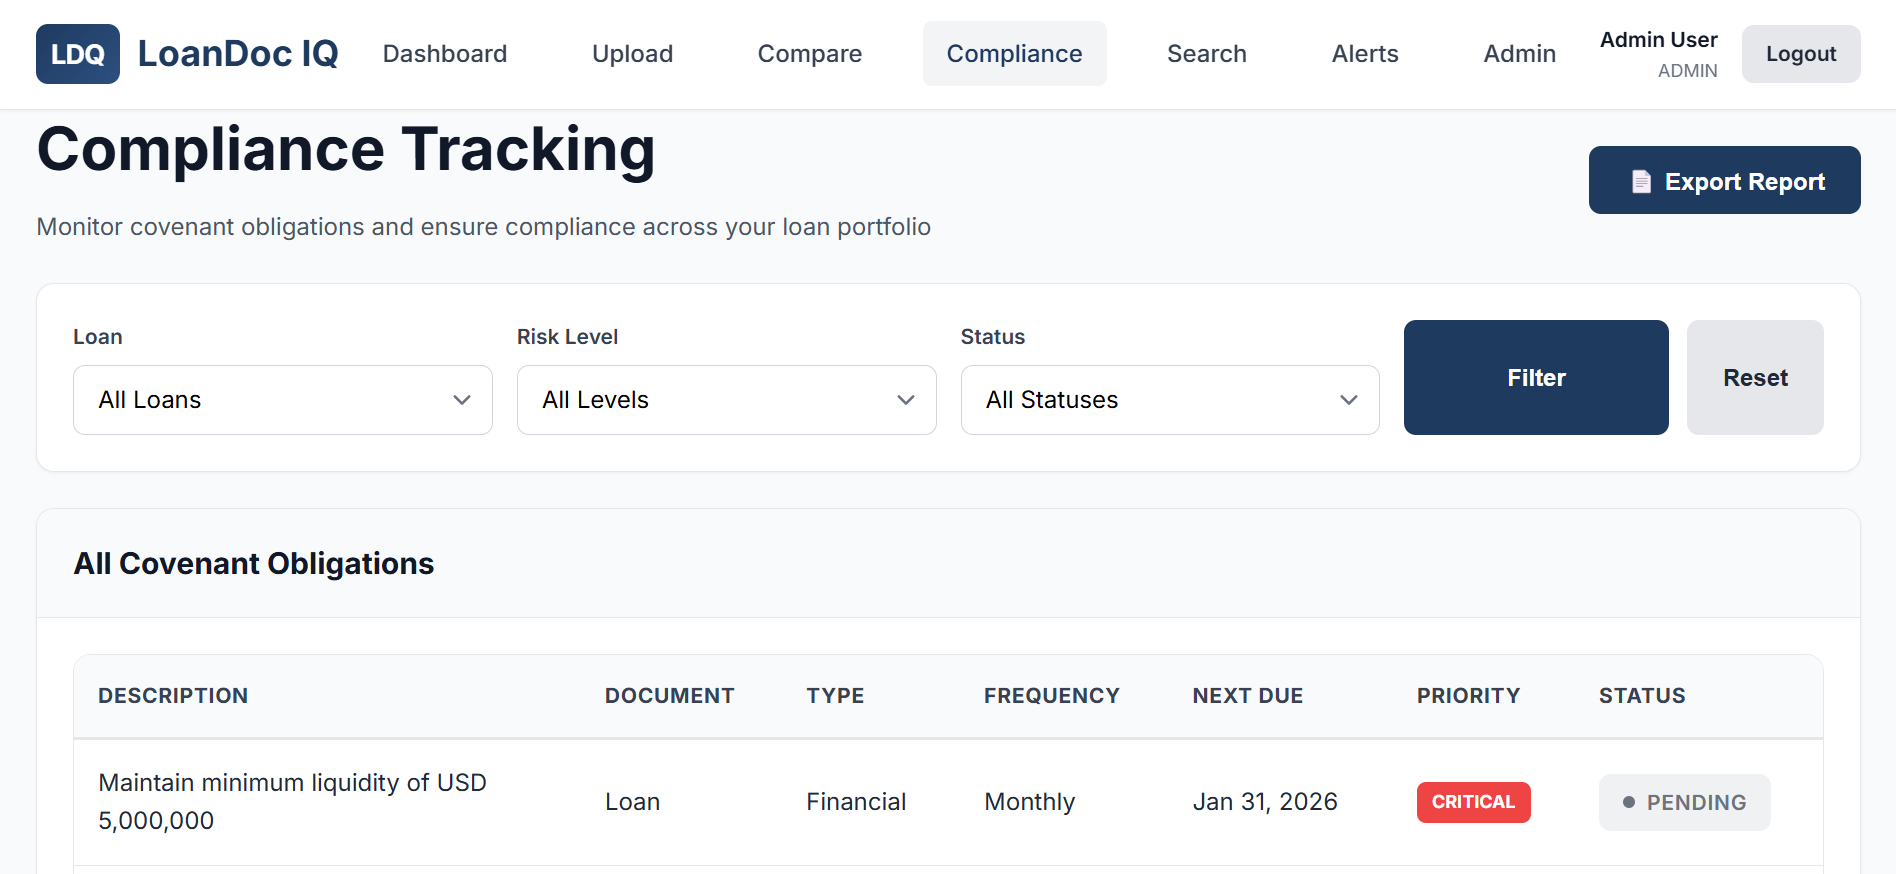Click the CRITICAL priority badge
1896x874 pixels.
point(1473,802)
